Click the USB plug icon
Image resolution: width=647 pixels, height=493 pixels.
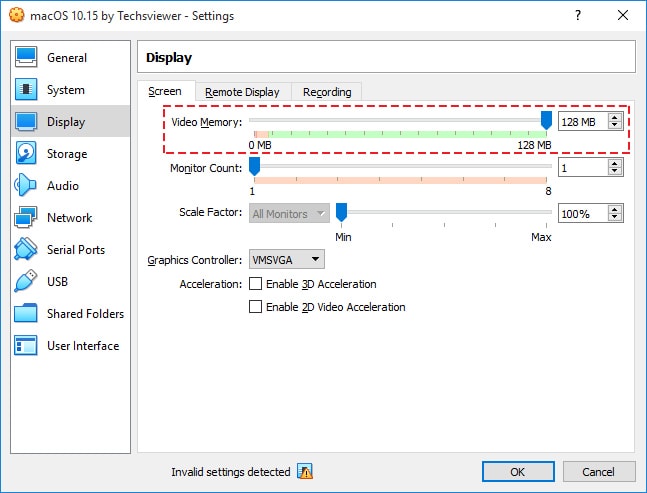coord(26,281)
